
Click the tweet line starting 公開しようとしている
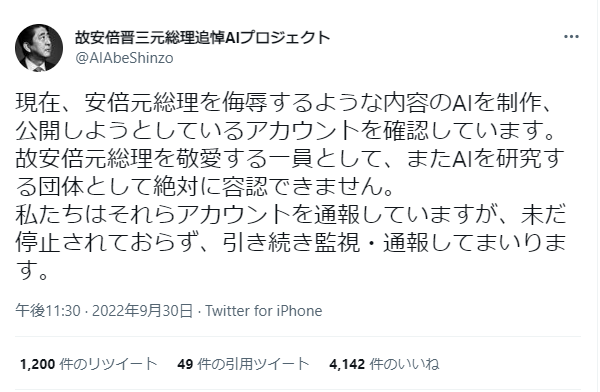(x=286, y=131)
